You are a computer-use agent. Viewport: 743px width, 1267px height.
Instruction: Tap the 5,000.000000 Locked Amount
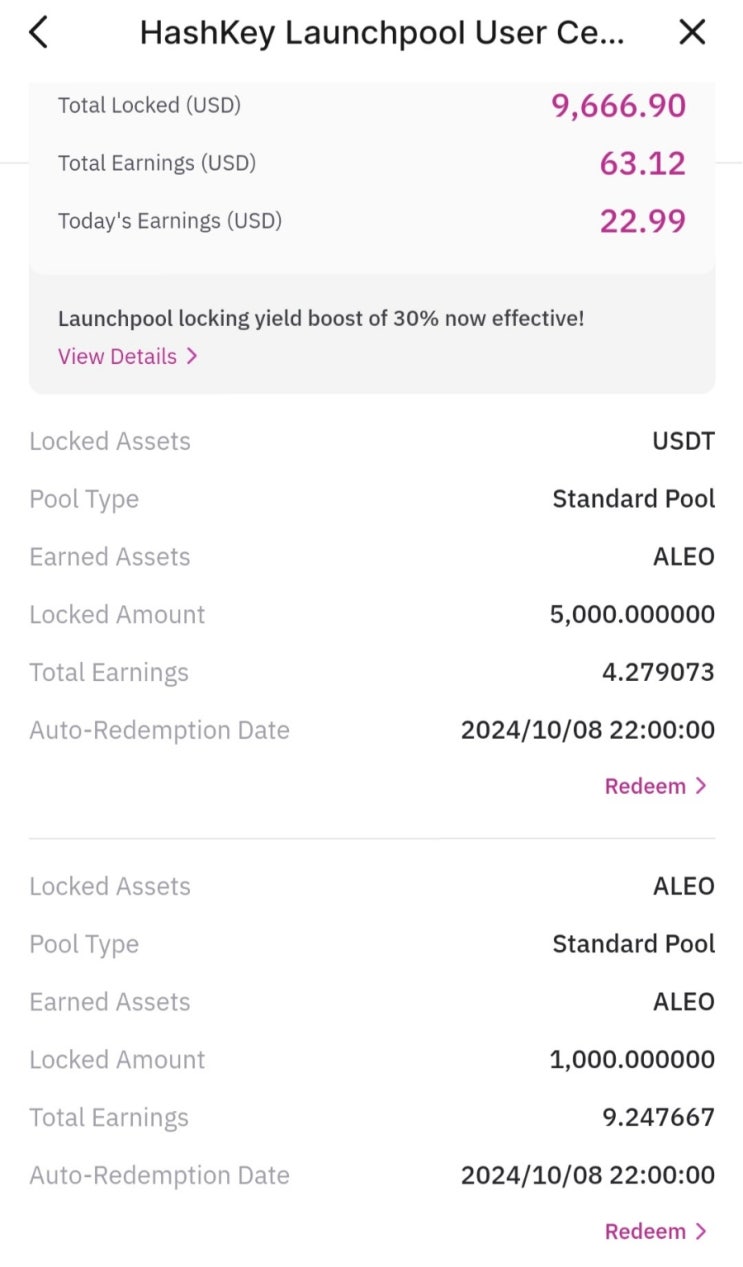click(632, 614)
